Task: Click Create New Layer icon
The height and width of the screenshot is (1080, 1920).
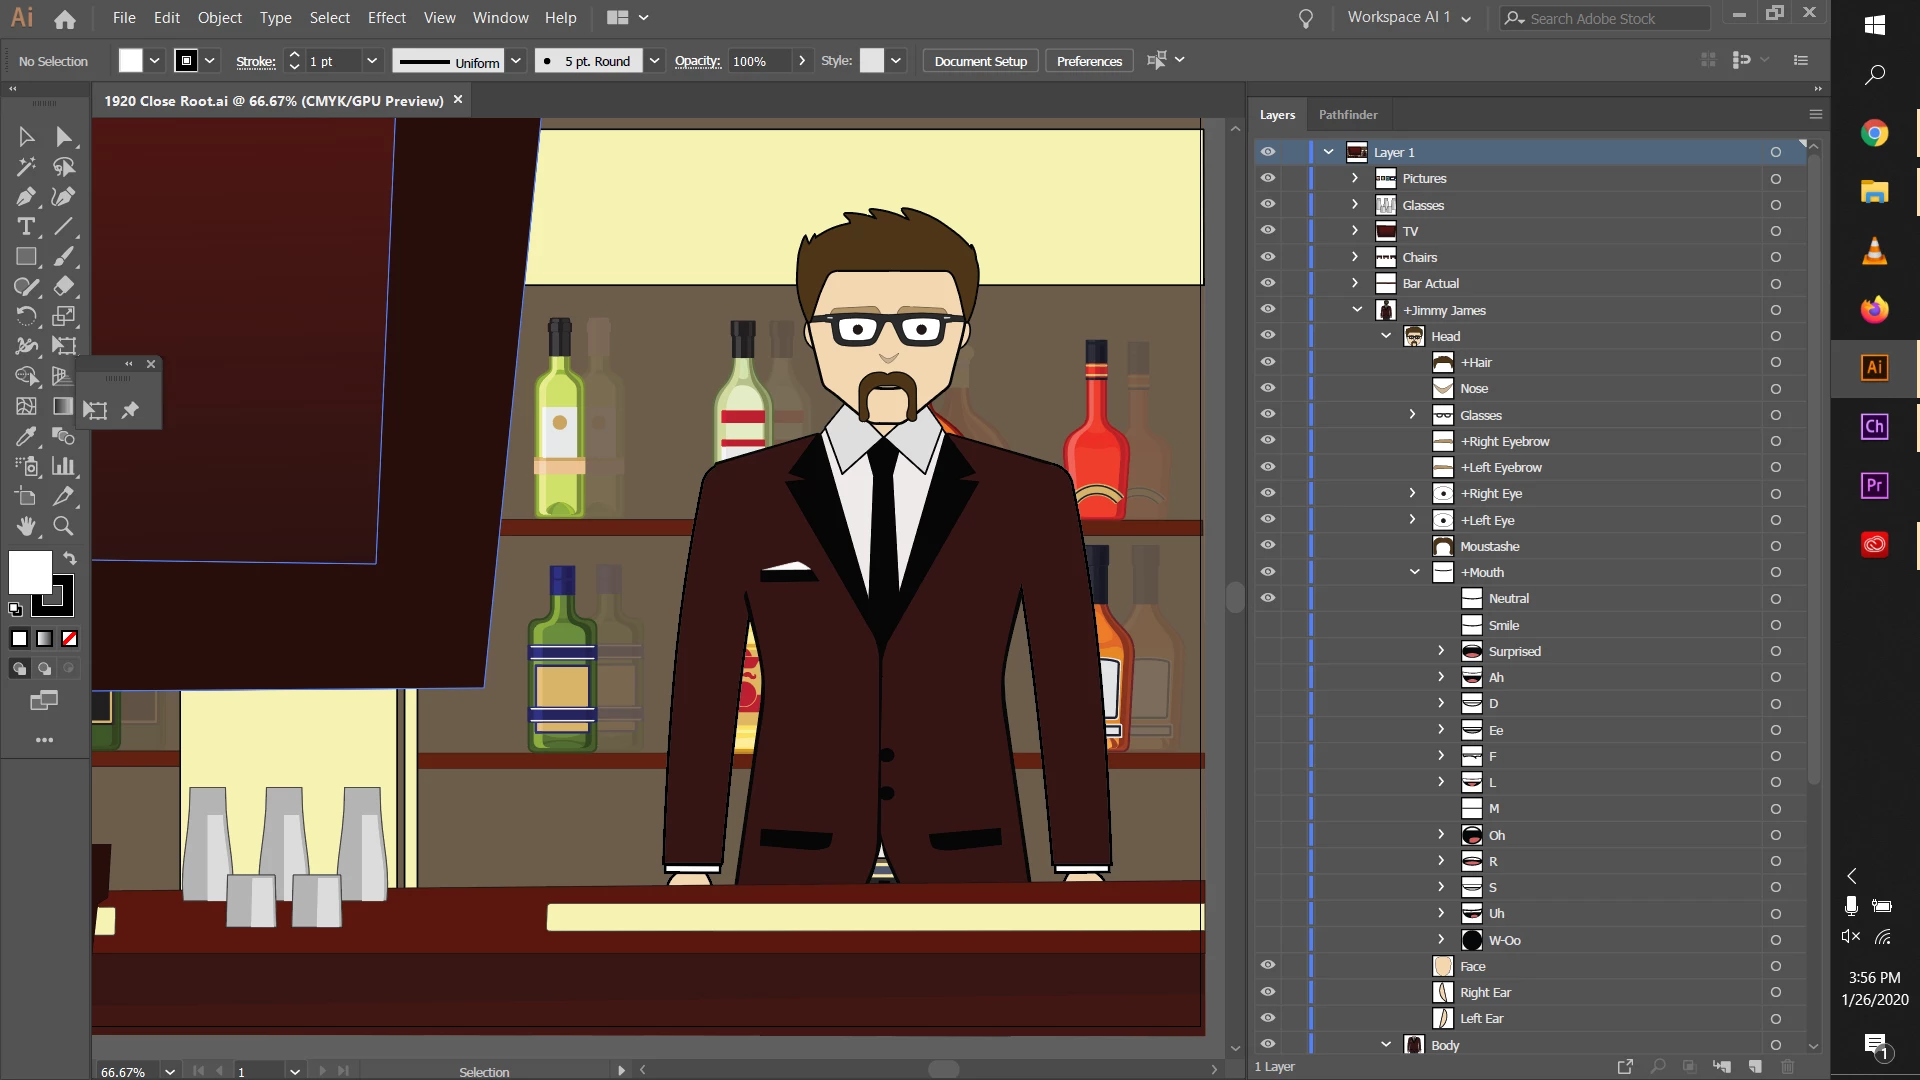Action: 1755,1067
